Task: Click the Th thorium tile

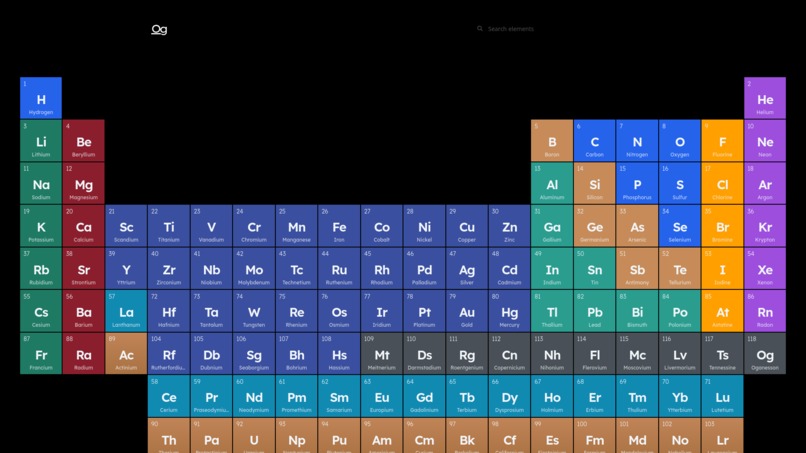Action: pyautogui.click(x=169, y=436)
